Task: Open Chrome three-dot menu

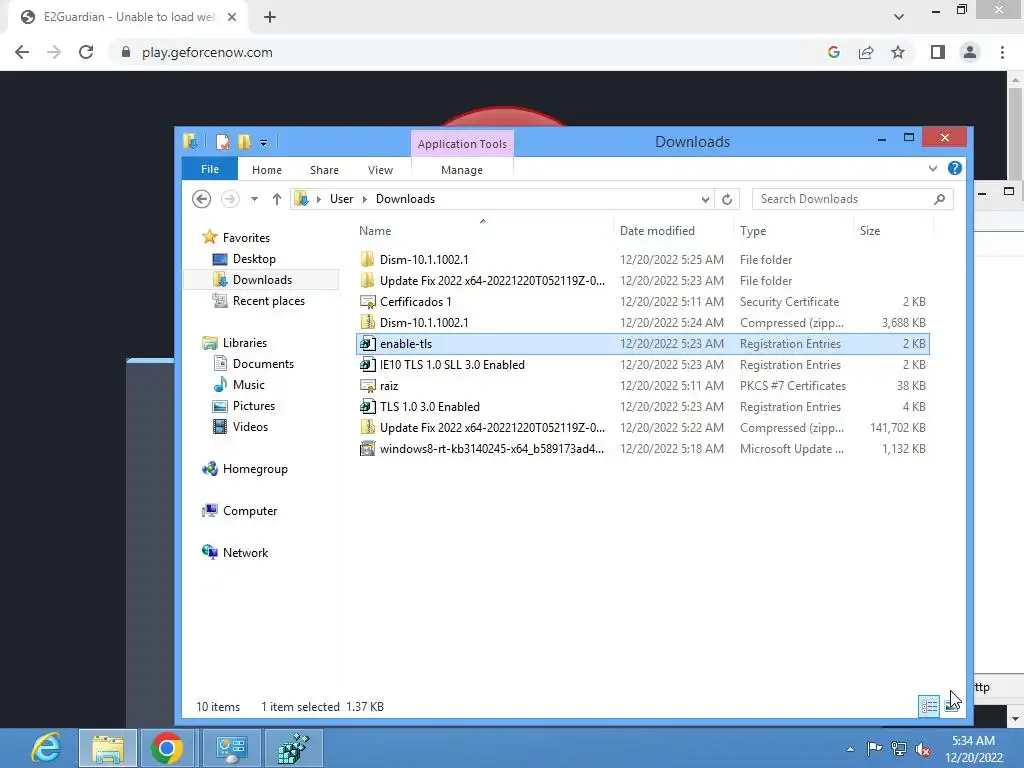Action: point(1002,52)
